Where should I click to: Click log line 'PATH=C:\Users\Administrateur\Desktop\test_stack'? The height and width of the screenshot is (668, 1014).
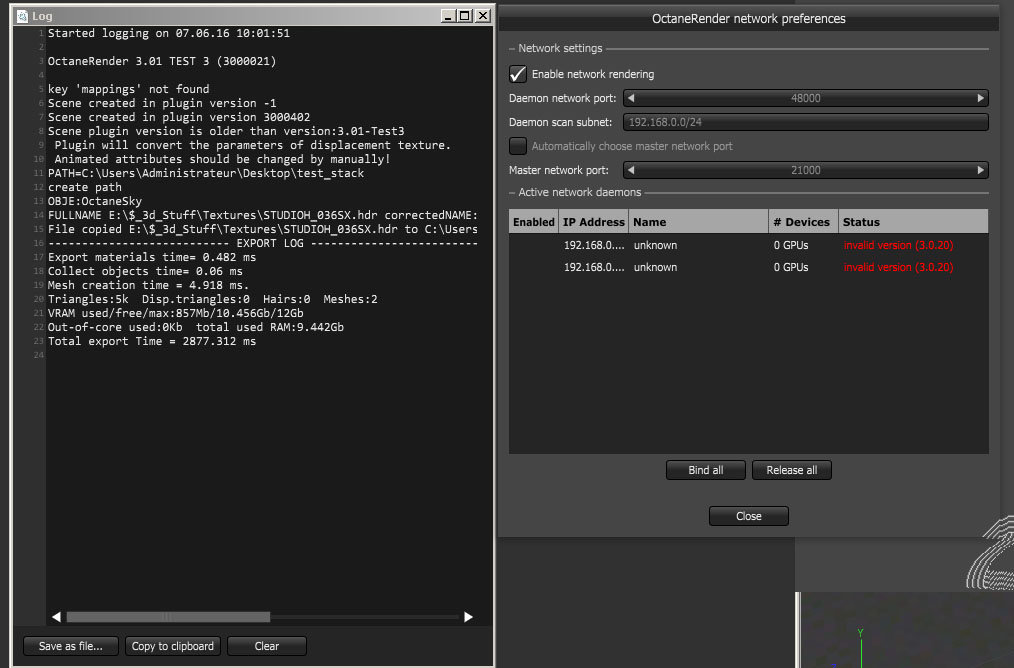(x=206, y=173)
